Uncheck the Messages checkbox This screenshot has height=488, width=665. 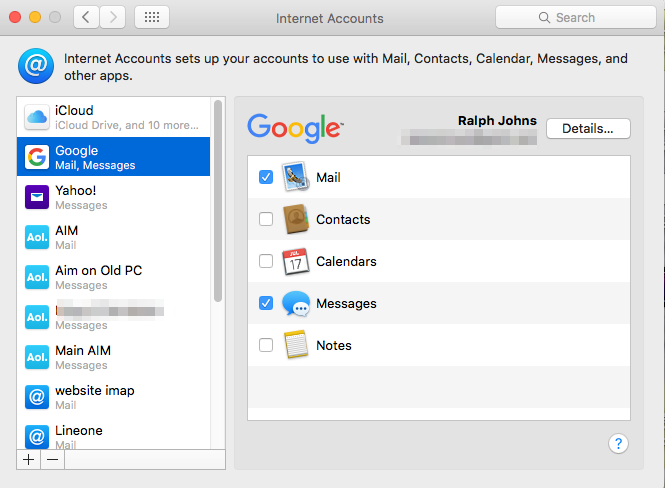pos(266,303)
